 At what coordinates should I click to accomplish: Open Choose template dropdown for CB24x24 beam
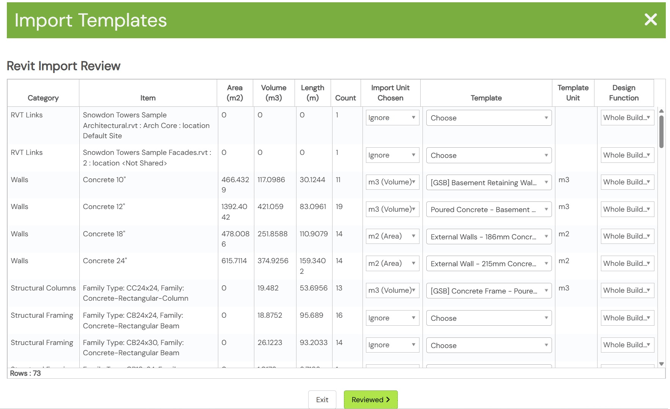pyautogui.click(x=488, y=318)
